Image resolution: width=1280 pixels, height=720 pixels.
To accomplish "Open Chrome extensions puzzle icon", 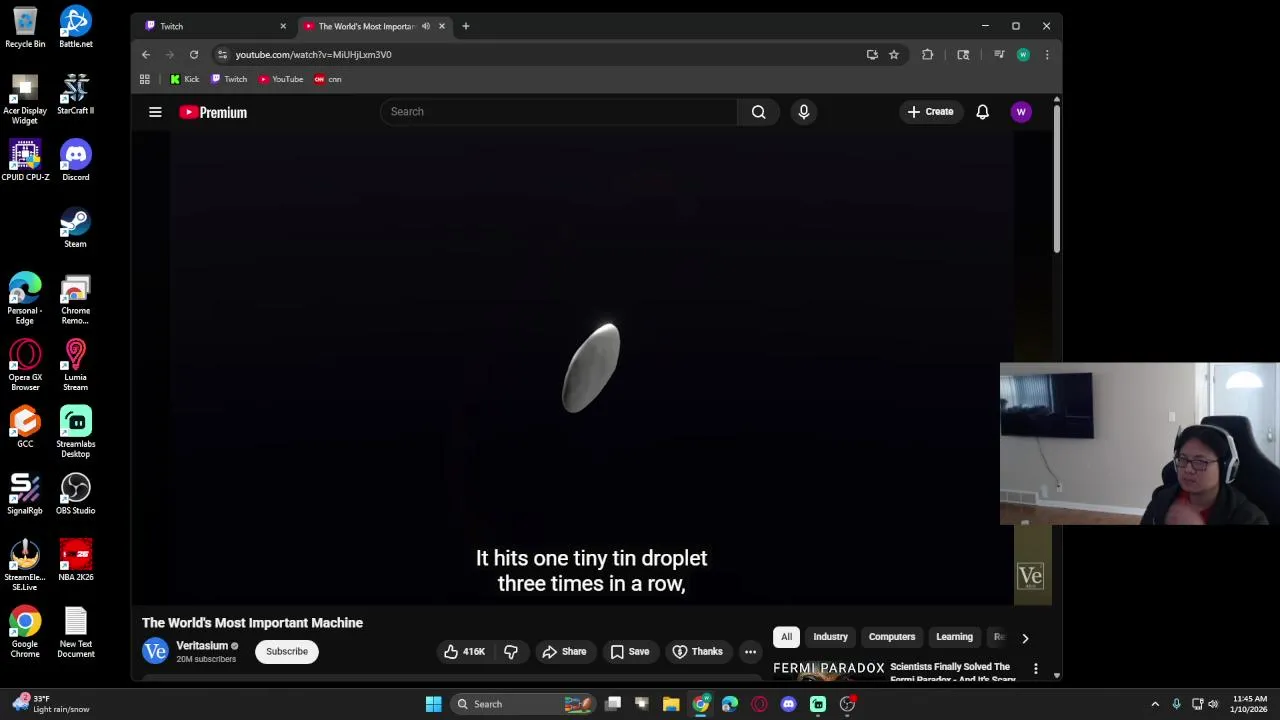I will click(x=928, y=55).
